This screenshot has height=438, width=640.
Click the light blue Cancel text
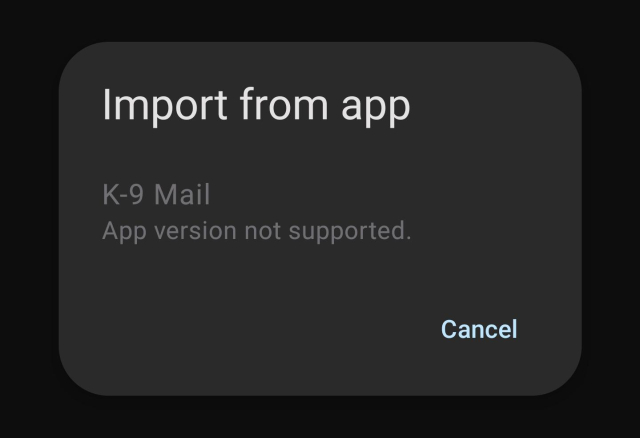coord(479,329)
